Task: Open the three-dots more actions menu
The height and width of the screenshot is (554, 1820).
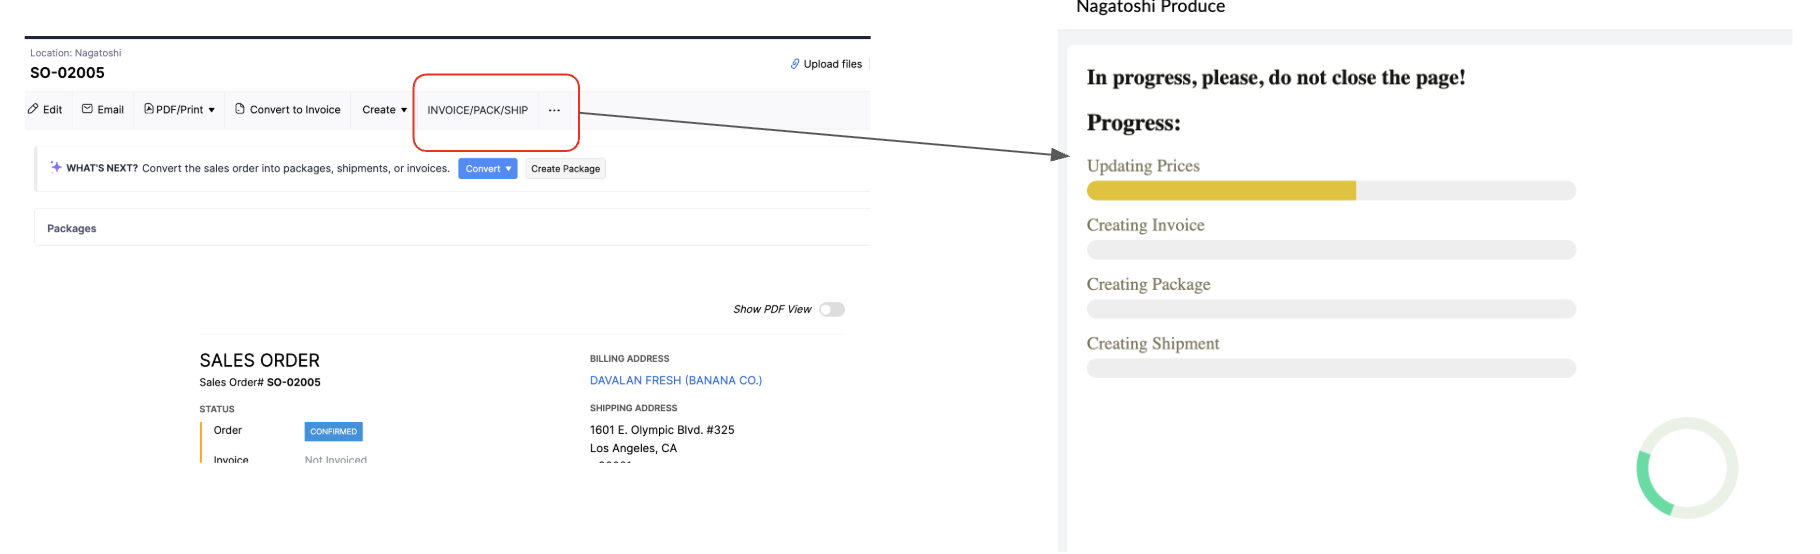Action: (554, 110)
